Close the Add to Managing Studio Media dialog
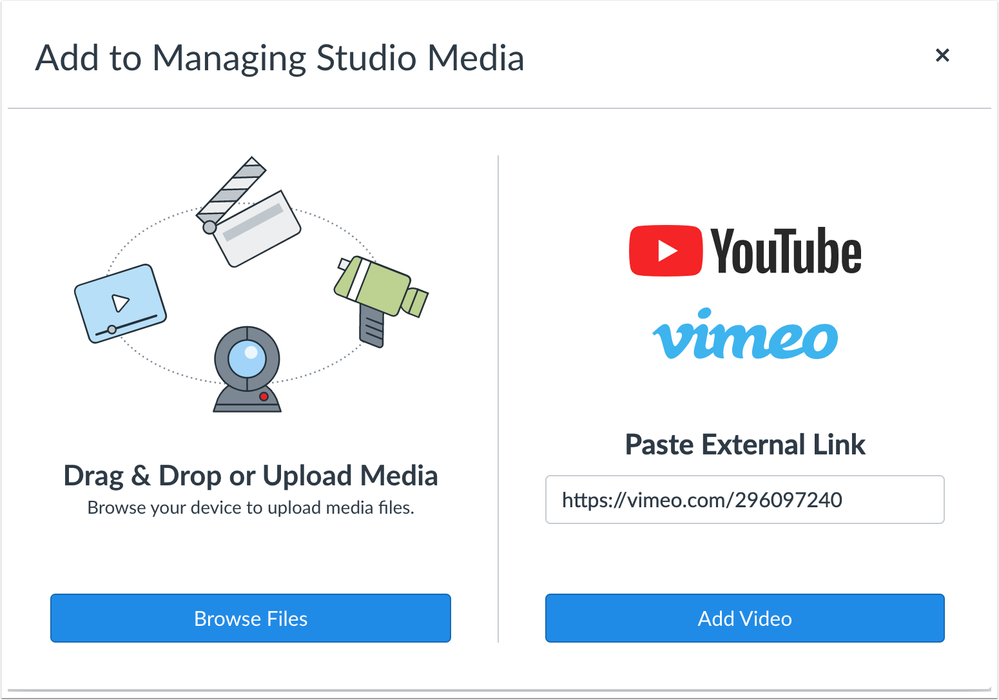999x700 pixels. click(942, 55)
